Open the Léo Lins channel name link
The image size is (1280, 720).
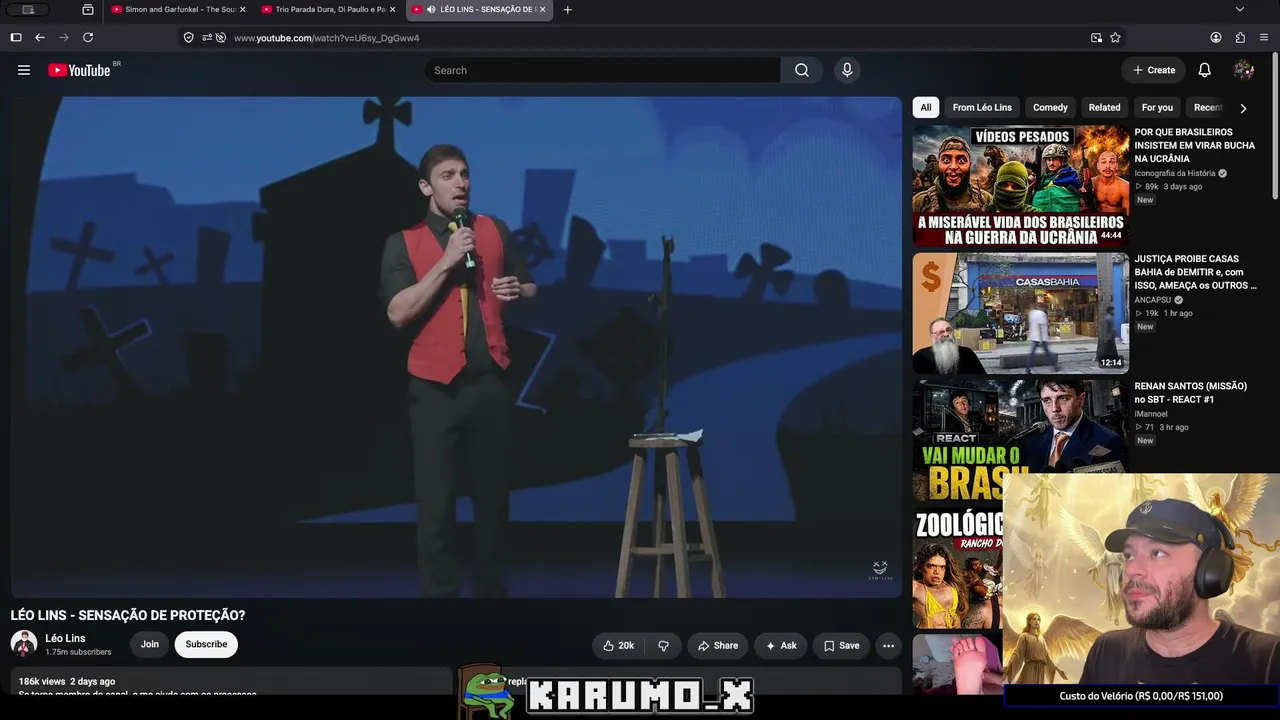pos(65,638)
